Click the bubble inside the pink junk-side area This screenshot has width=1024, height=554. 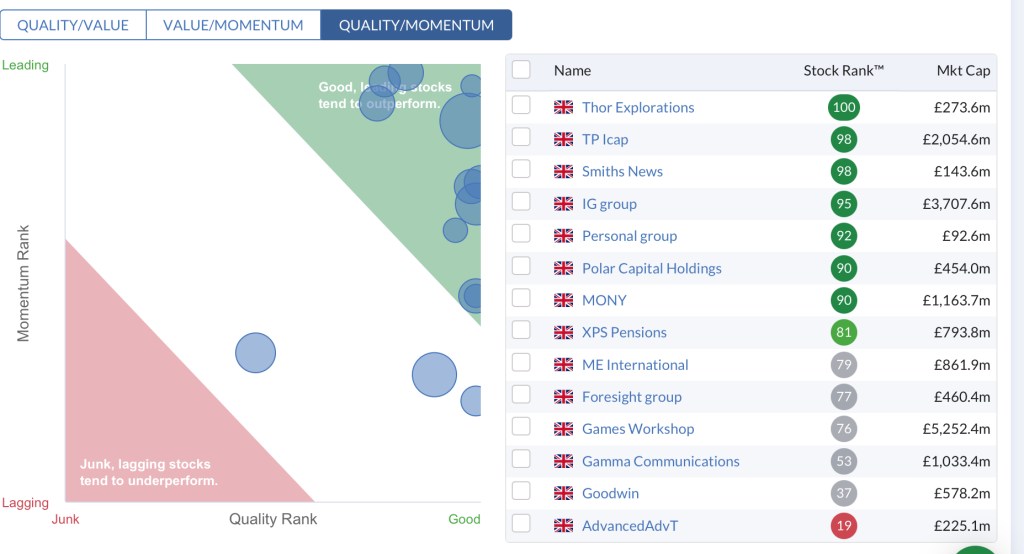click(x=255, y=352)
